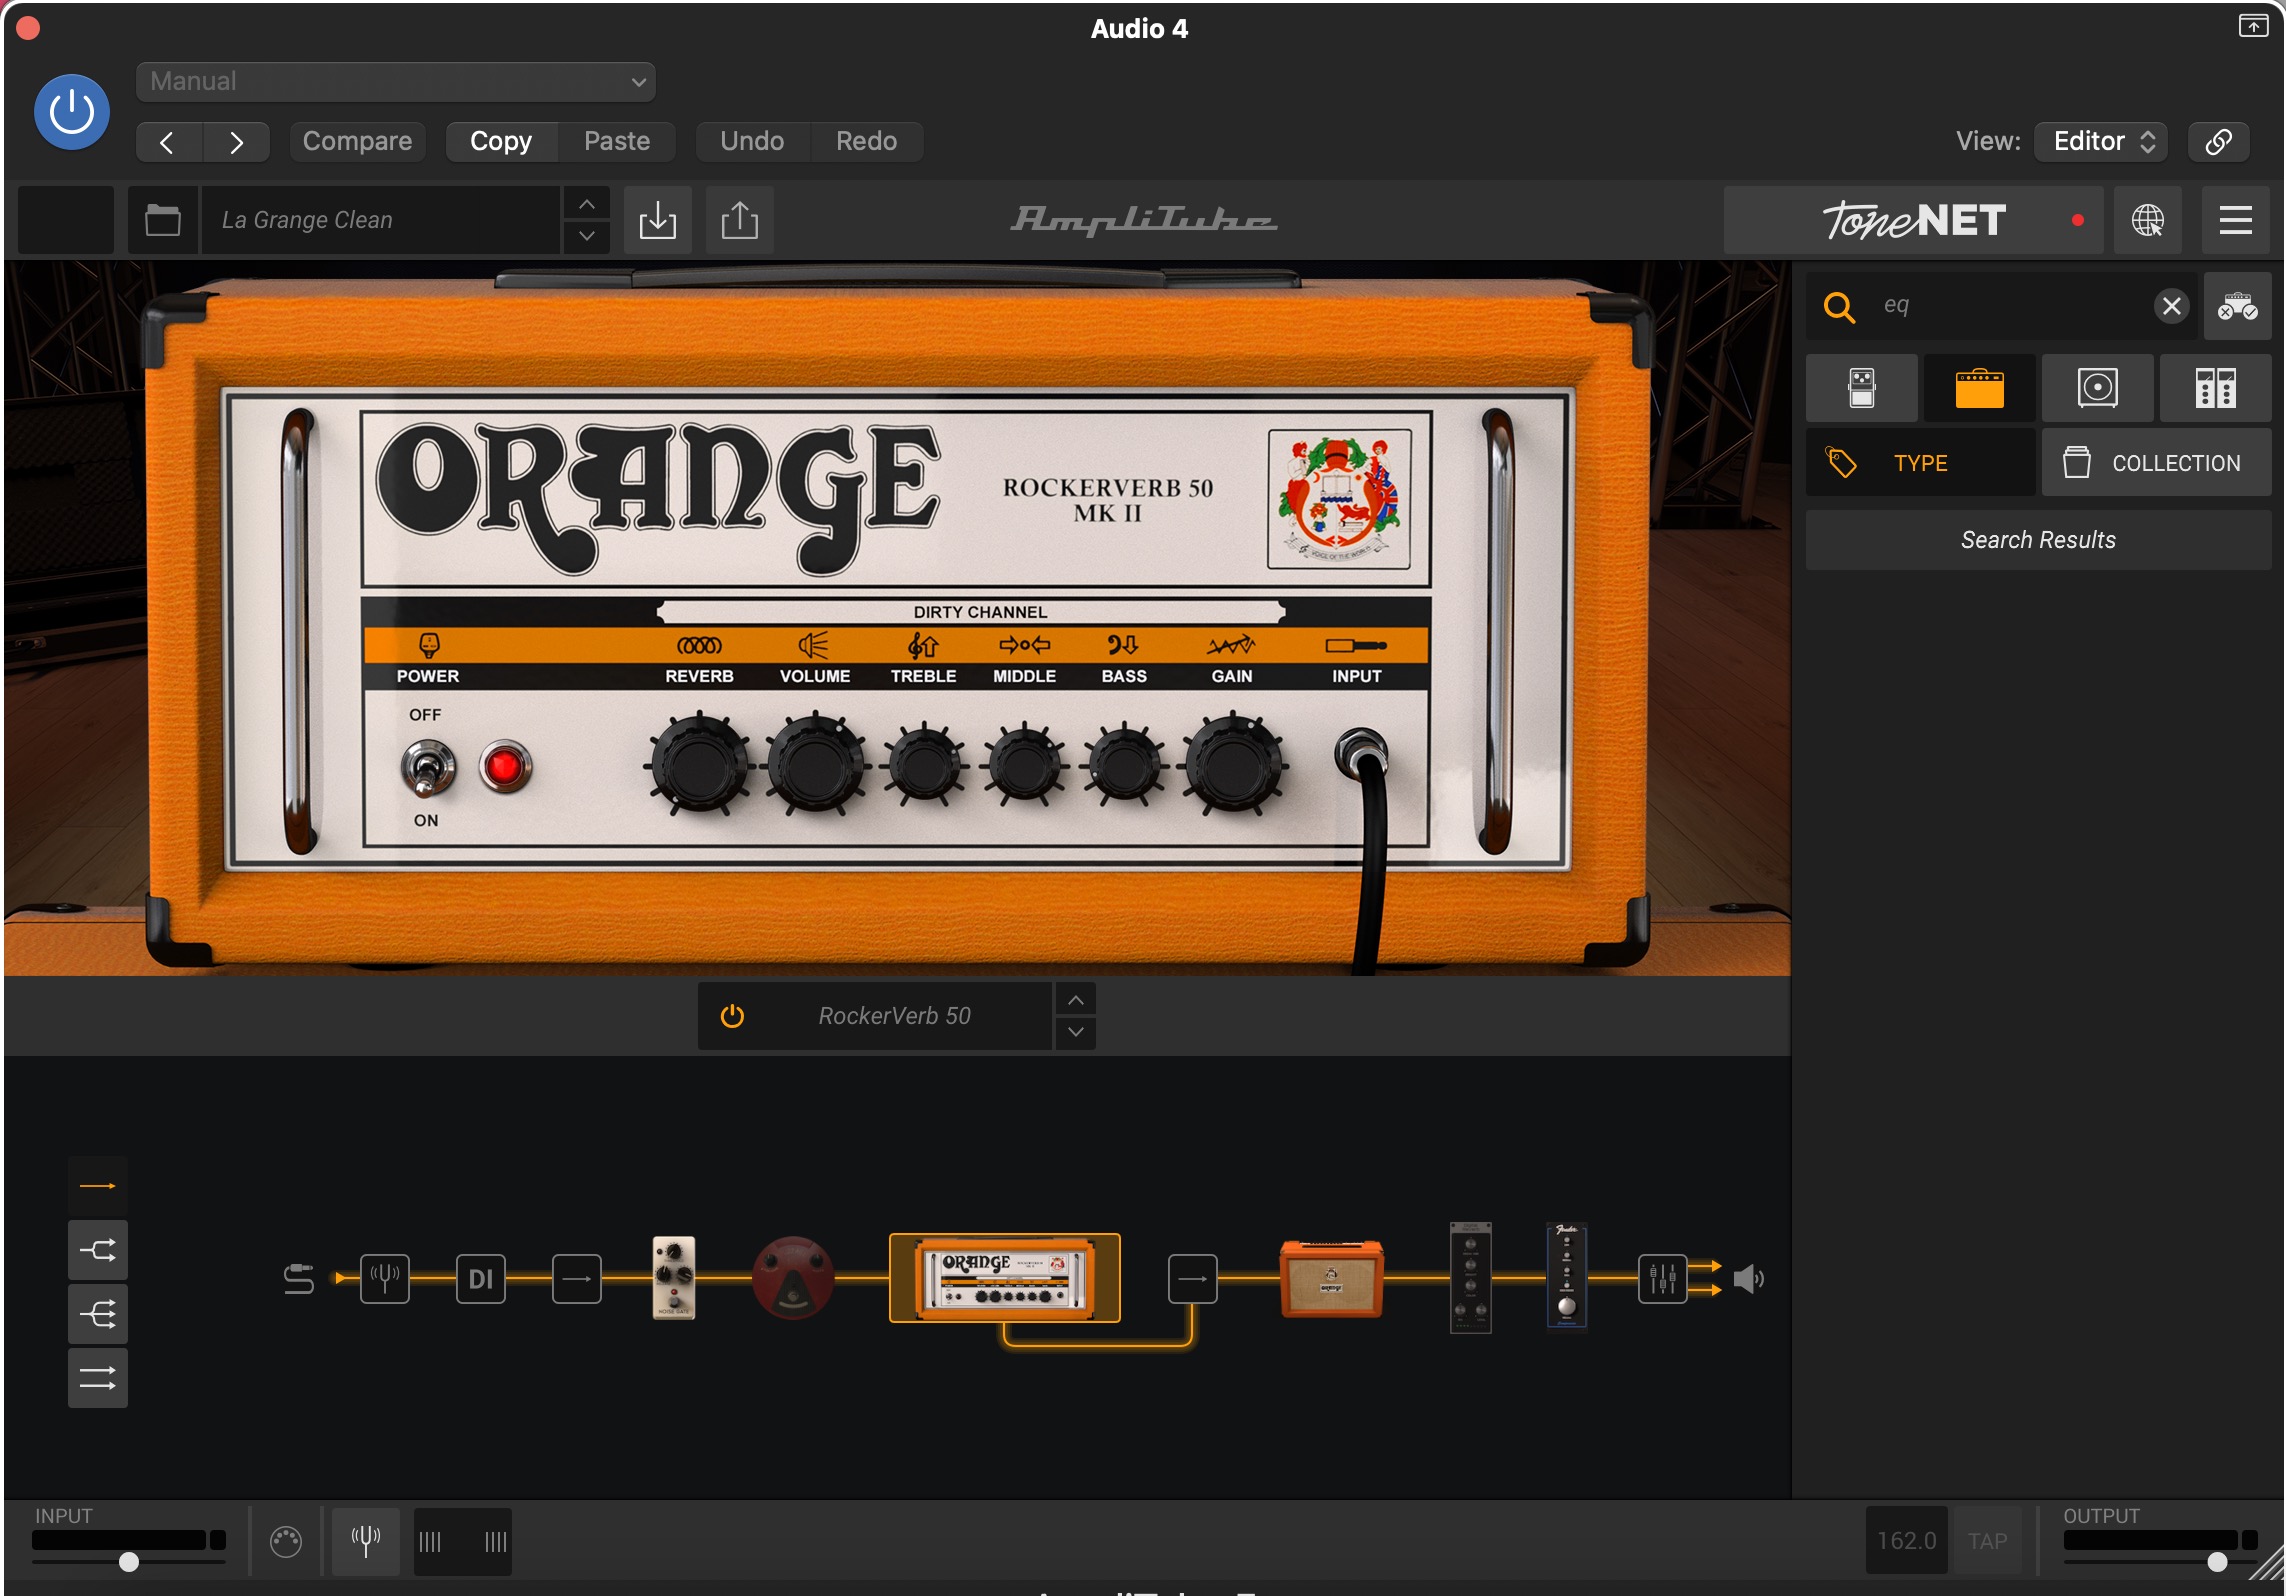Switch to COLLECTION filter tab

pyautogui.click(x=2157, y=463)
